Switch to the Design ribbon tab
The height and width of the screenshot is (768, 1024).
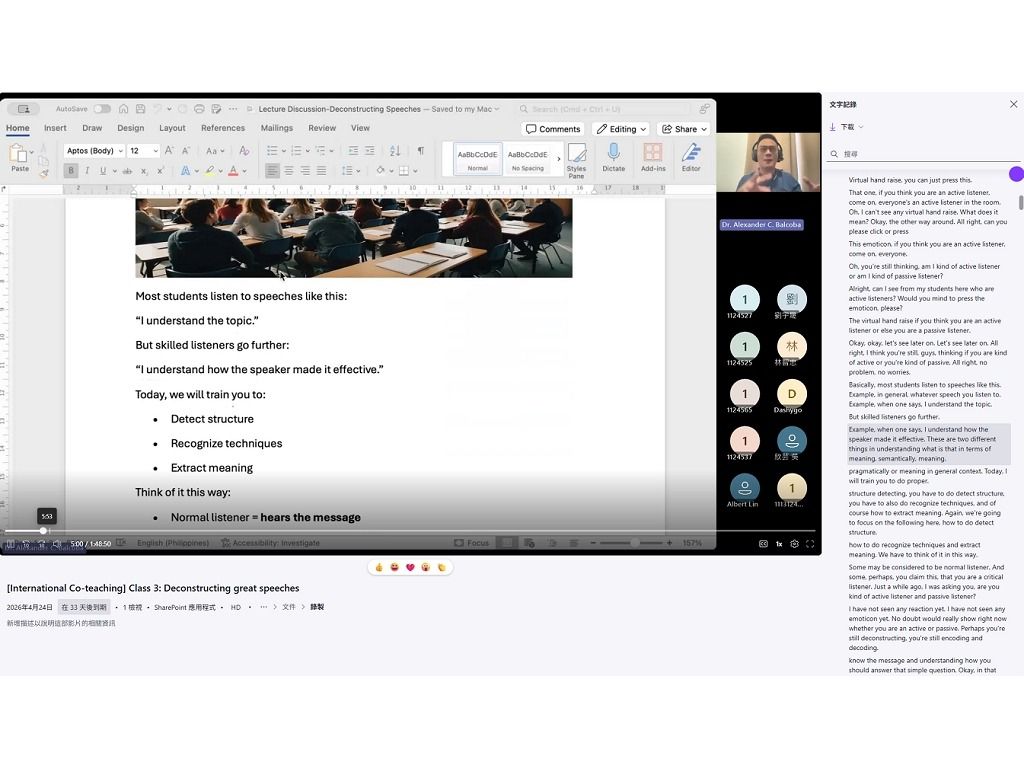131,128
